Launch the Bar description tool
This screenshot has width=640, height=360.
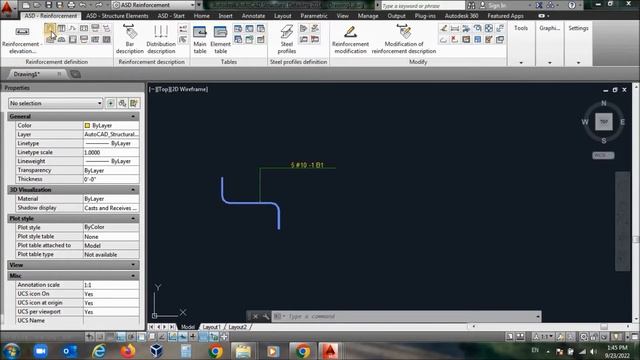click(x=129, y=39)
